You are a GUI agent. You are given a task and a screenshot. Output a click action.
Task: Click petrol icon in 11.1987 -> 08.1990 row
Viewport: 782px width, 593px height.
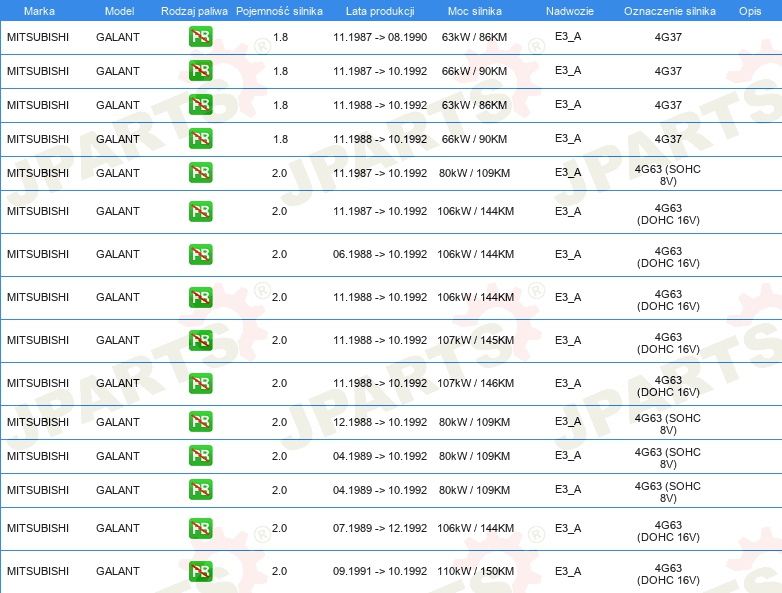coord(200,37)
